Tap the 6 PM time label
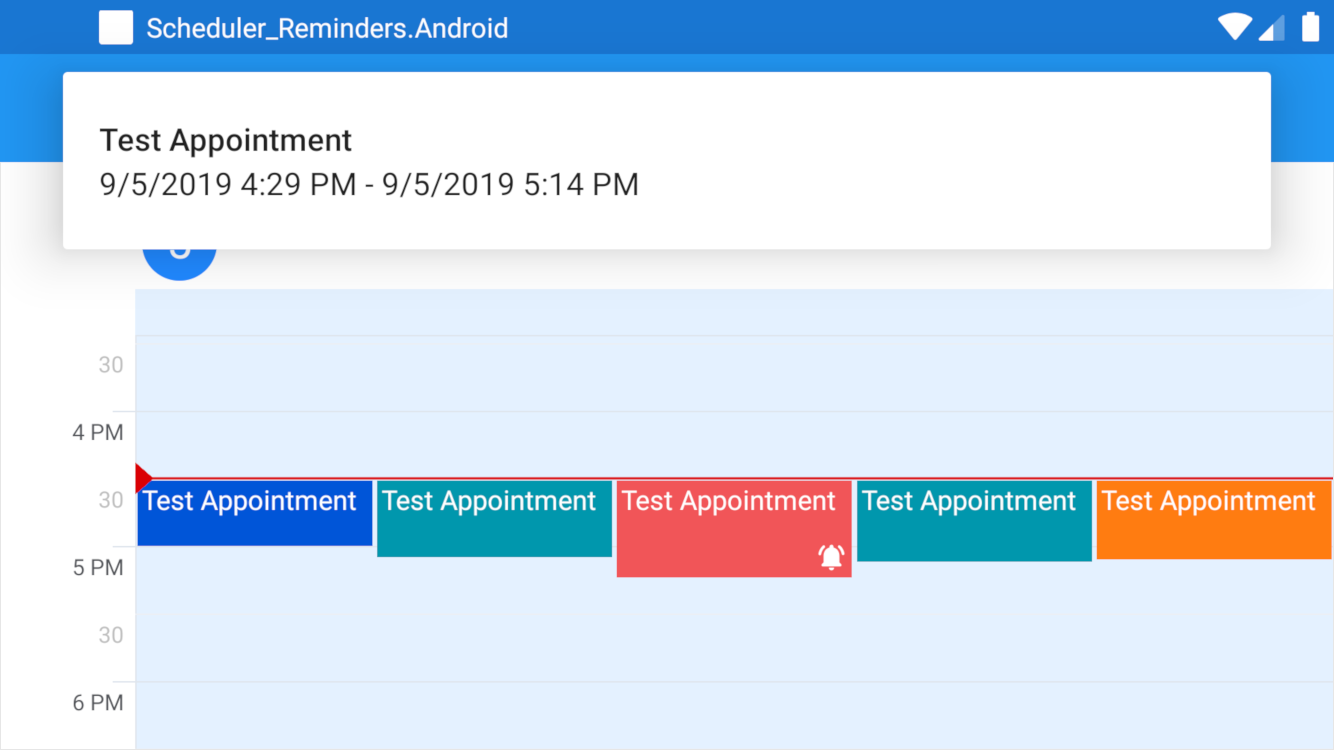Screen dimensions: 1334x750 (x=98, y=702)
